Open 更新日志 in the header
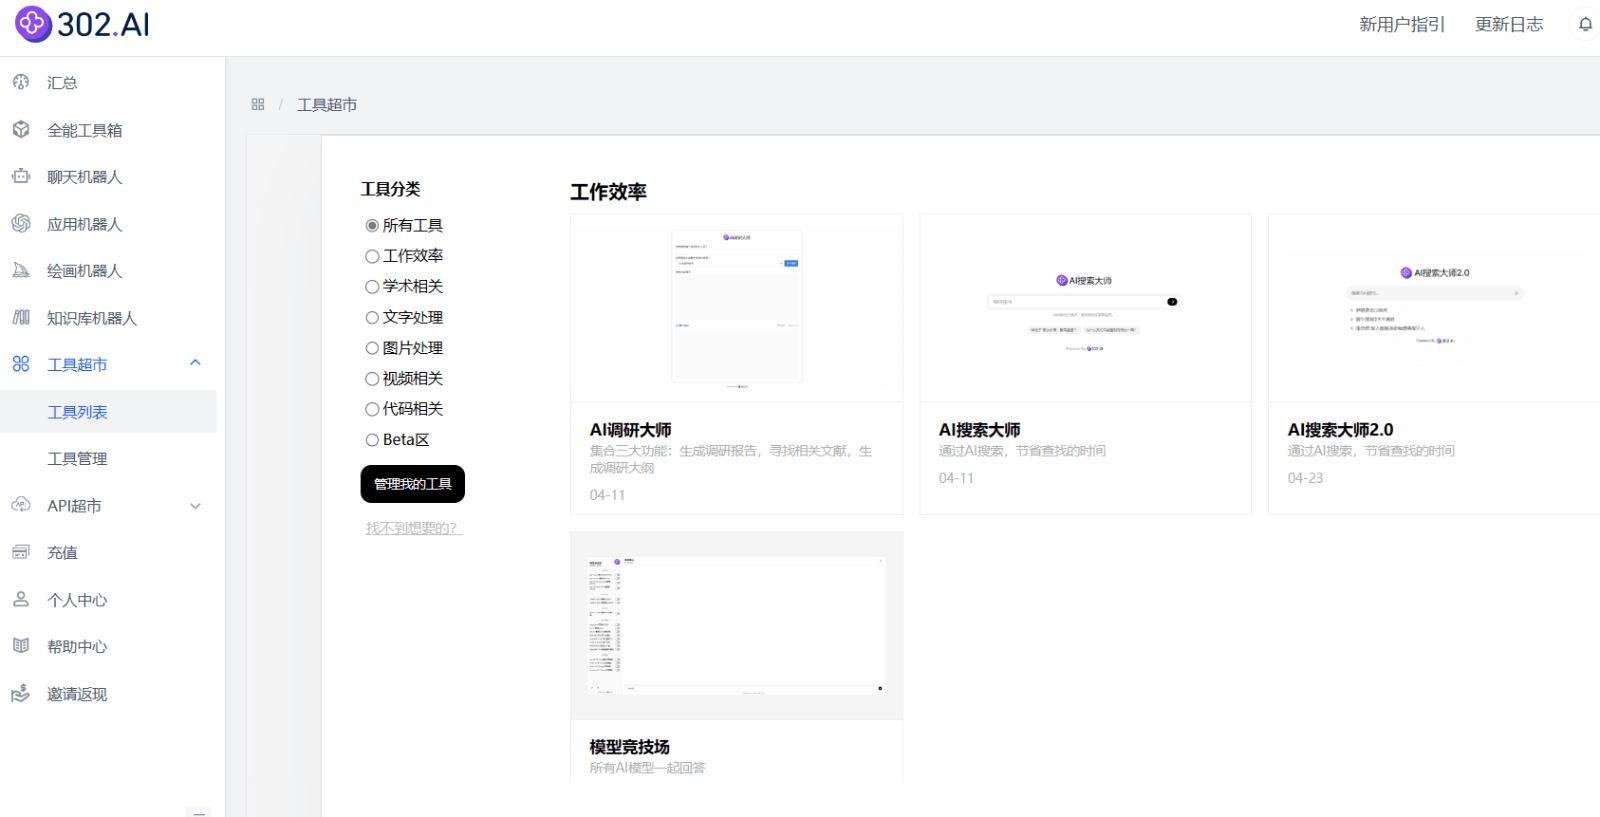The image size is (1600, 817). click(1509, 24)
